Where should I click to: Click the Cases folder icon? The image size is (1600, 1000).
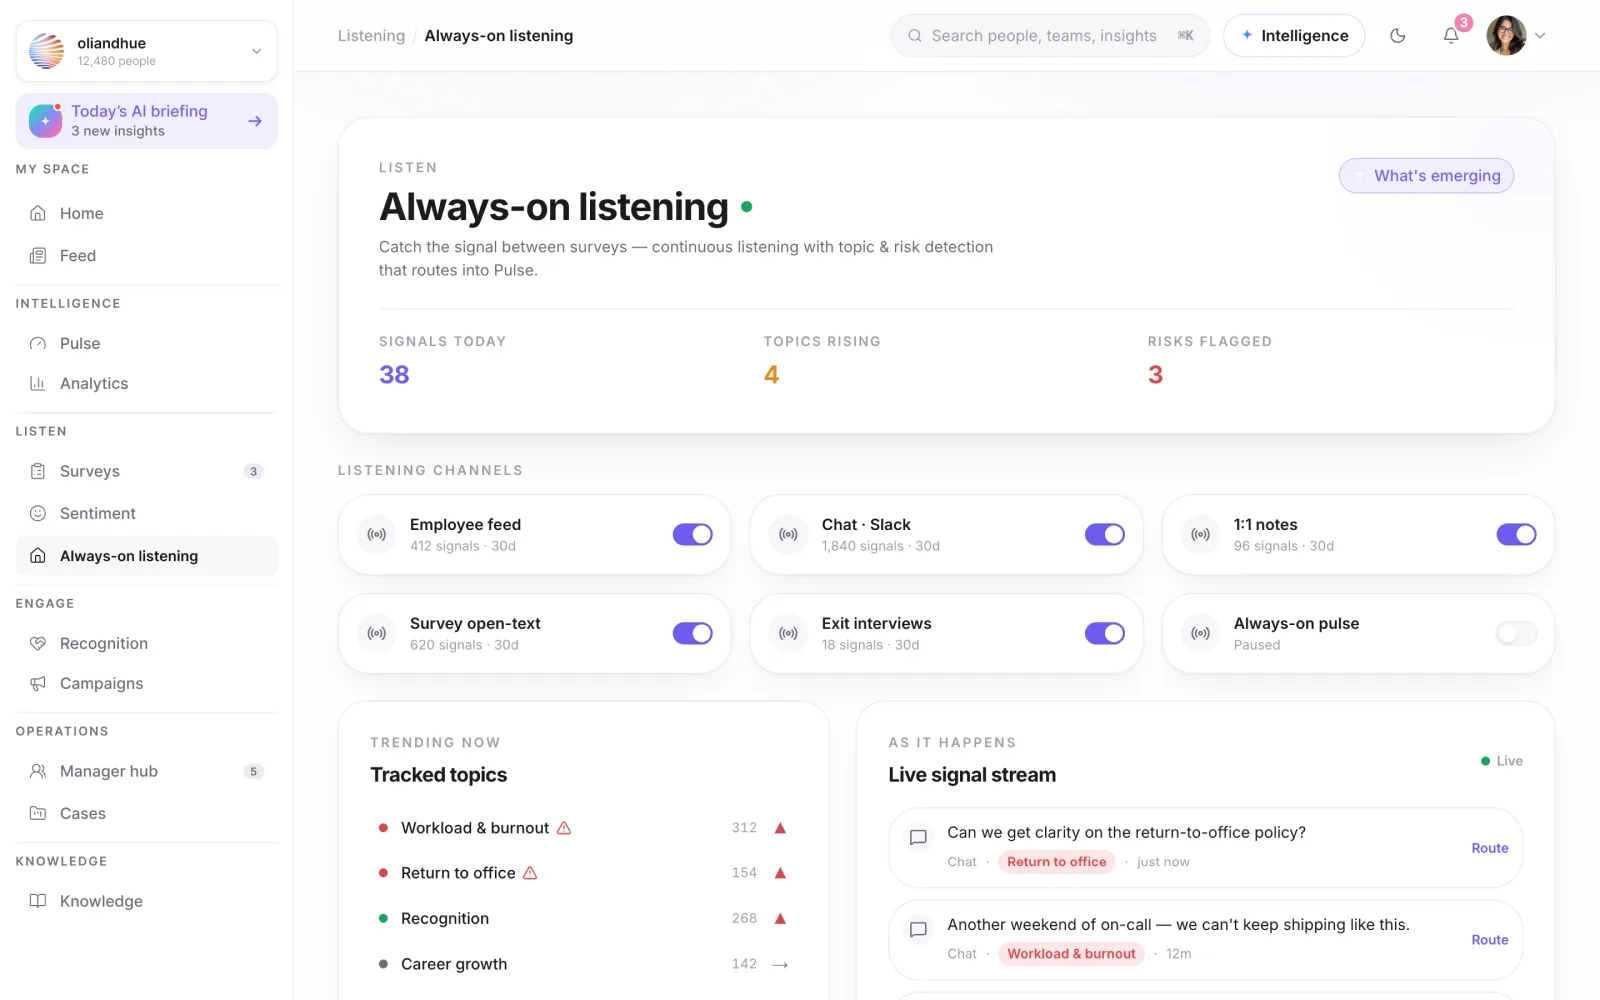[38, 813]
